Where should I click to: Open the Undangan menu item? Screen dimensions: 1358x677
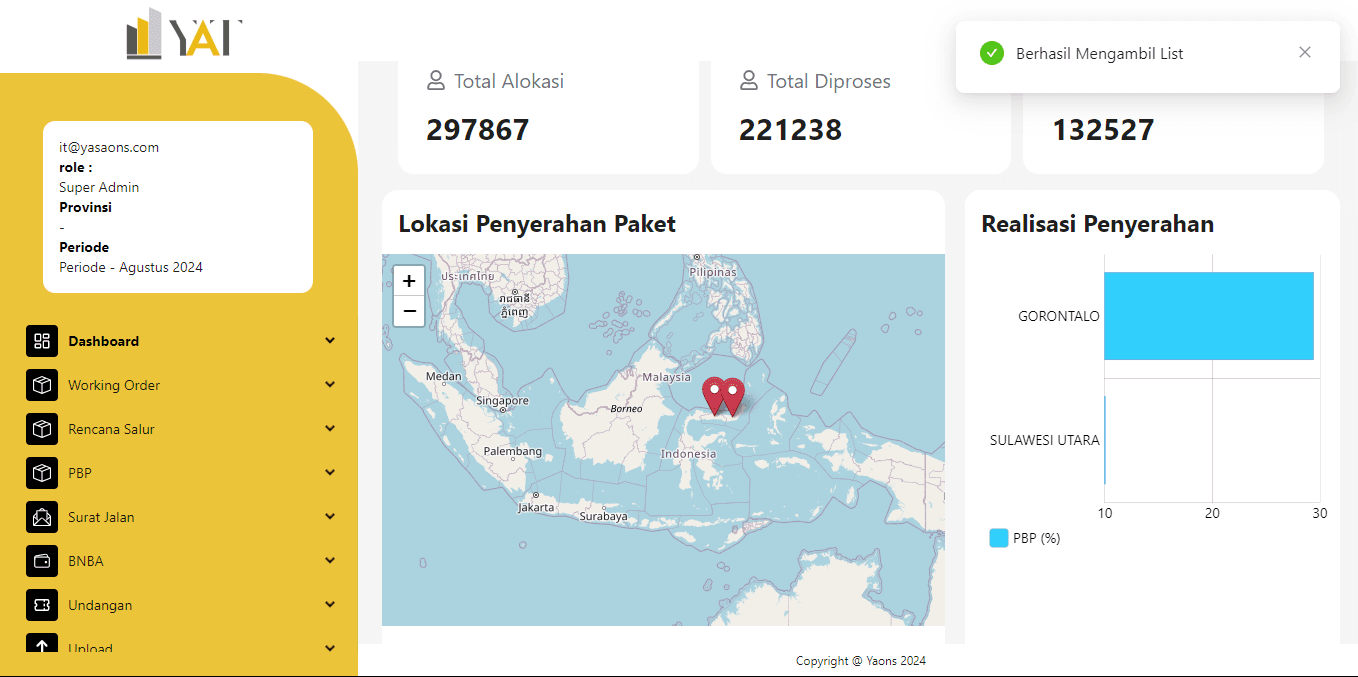point(100,605)
